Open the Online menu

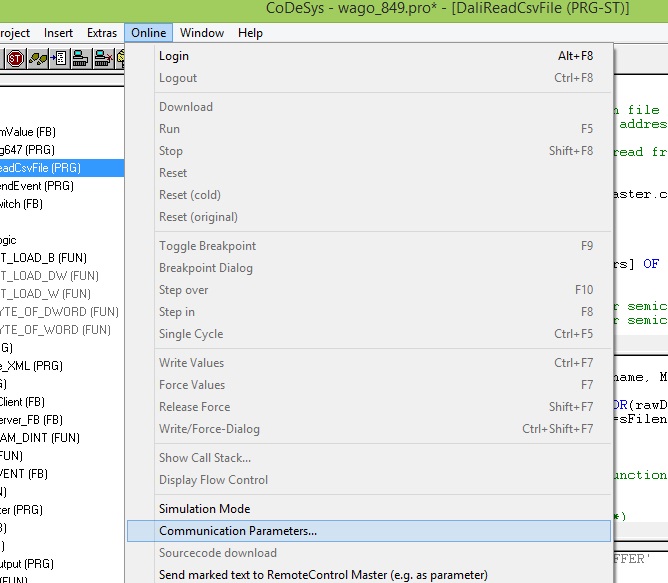tap(148, 33)
